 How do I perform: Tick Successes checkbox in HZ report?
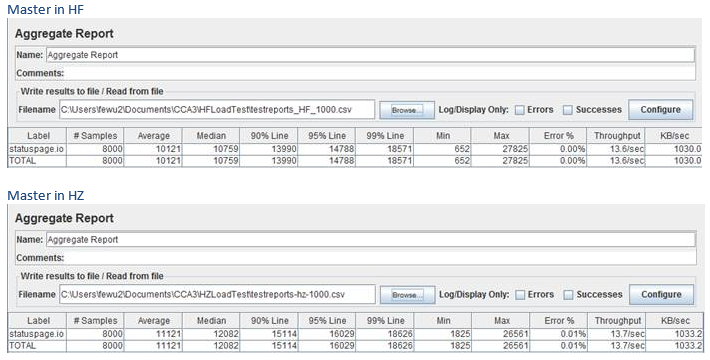tap(568, 295)
